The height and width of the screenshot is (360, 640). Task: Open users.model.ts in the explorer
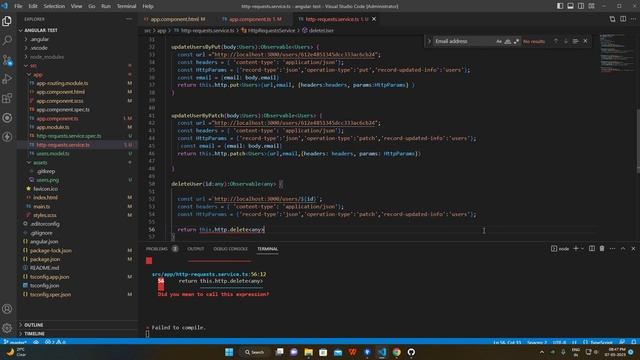click(53, 153)
